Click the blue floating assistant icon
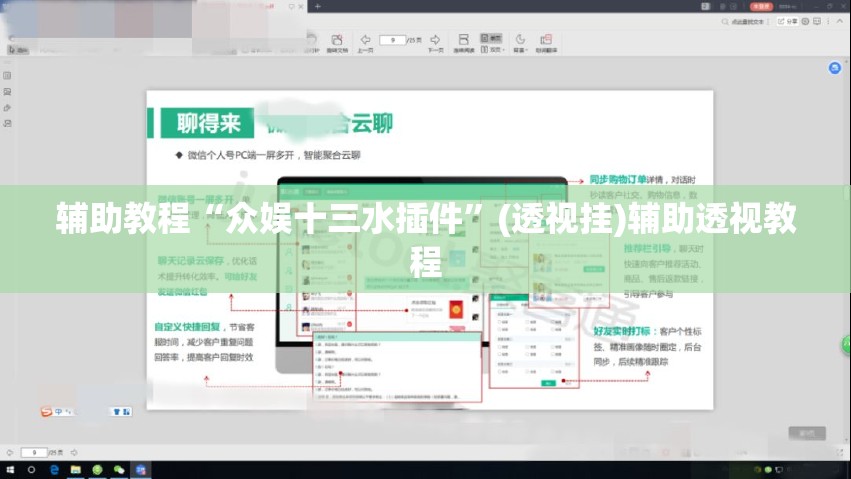The width and height of the screenshot is (851, 479). [835, 68]
